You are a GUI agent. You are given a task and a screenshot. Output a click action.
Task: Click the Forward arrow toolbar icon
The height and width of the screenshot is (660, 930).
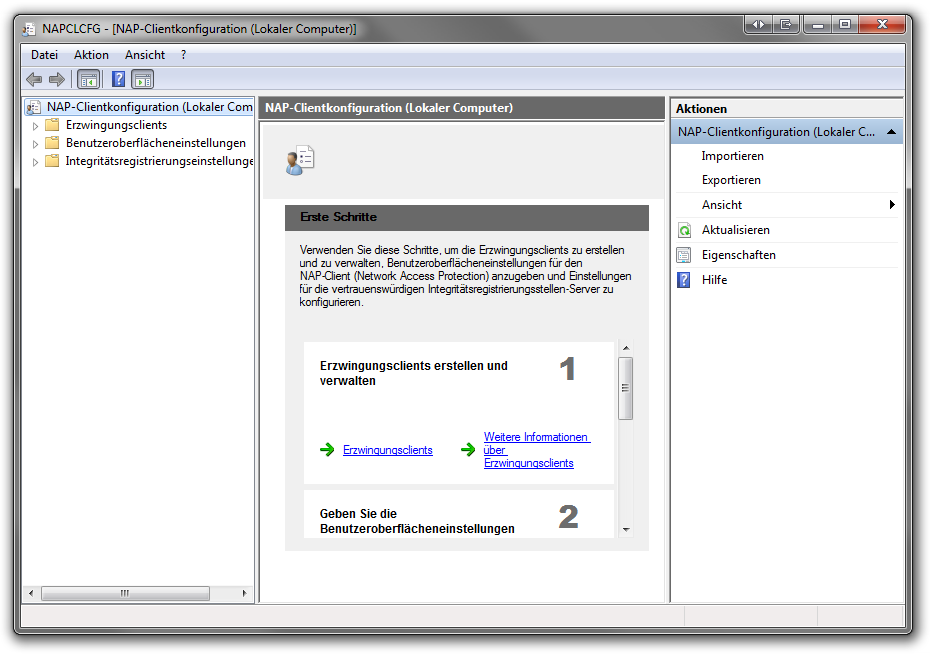point(57,80)
